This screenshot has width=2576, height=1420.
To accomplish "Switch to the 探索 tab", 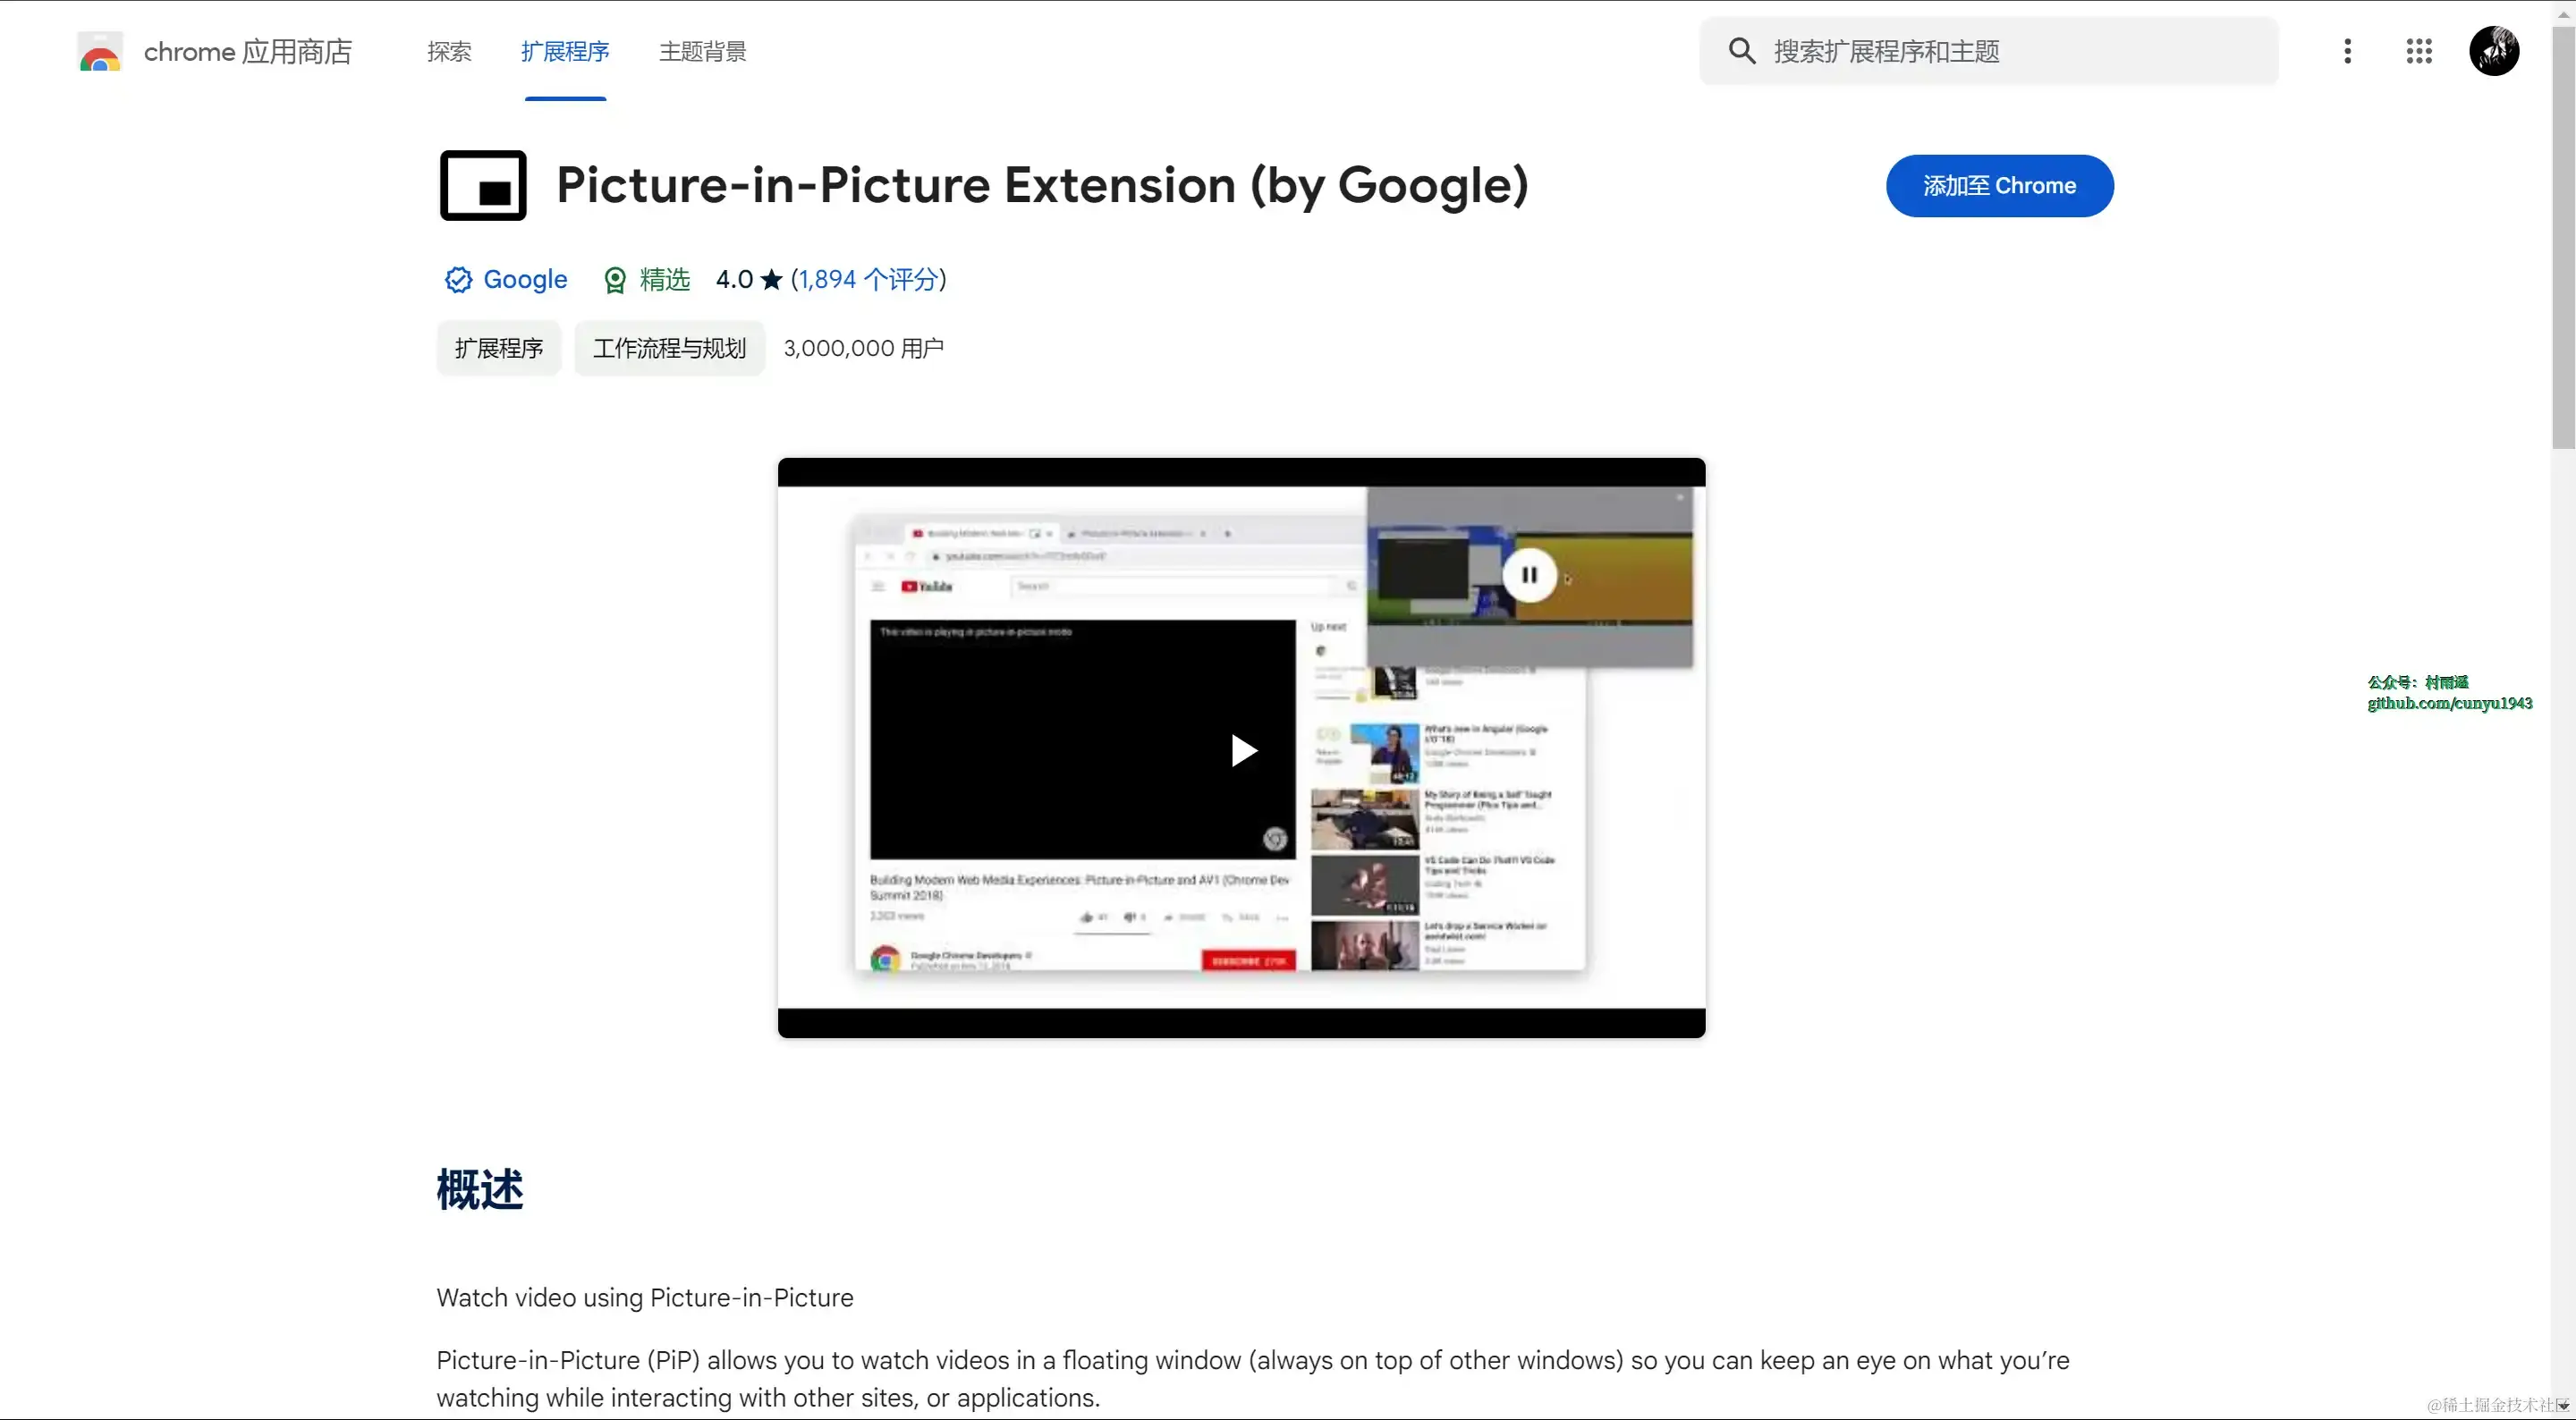I will (449, 52).
